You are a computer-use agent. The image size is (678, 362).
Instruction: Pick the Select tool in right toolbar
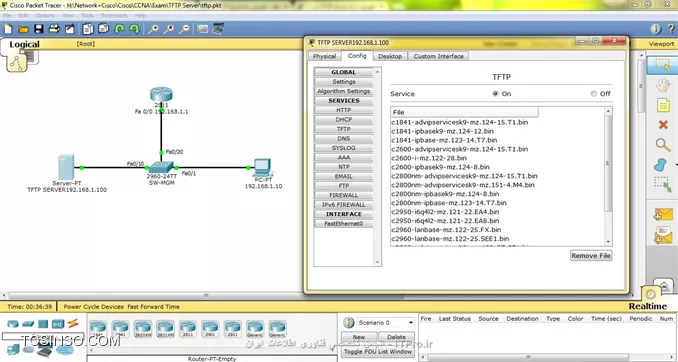point(662,65)
